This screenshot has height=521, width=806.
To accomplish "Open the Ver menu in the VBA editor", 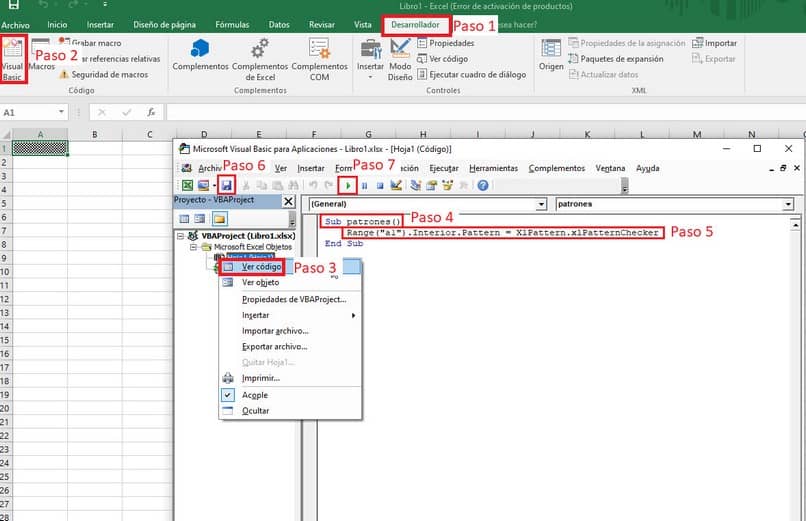I will point(281,169).
